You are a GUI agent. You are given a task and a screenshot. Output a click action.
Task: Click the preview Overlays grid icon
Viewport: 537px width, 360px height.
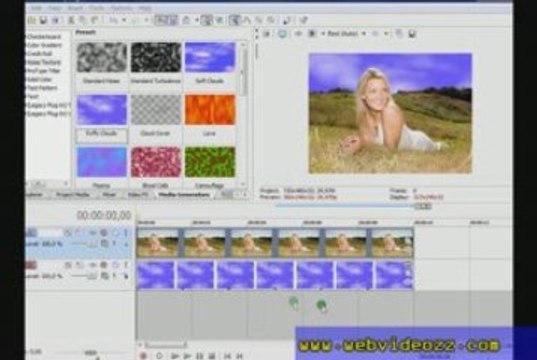coord(376,34)
